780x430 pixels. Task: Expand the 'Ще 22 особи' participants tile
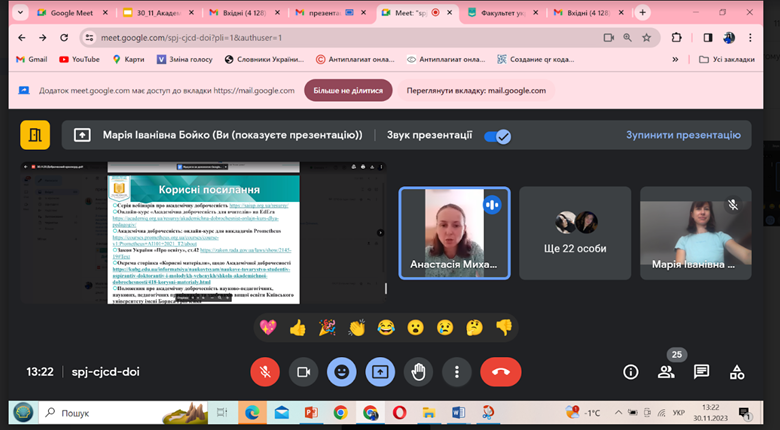point(575,232)
